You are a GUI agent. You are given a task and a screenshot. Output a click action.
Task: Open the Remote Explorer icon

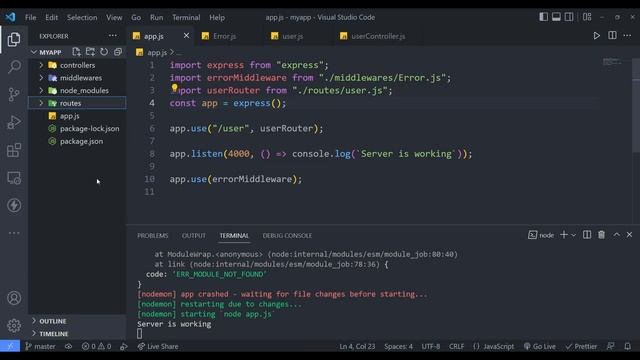(x=14, y=178)
